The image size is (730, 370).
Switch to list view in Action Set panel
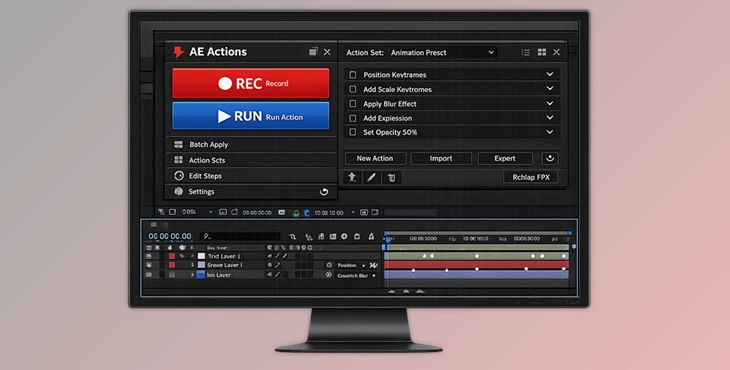[526, 53]
